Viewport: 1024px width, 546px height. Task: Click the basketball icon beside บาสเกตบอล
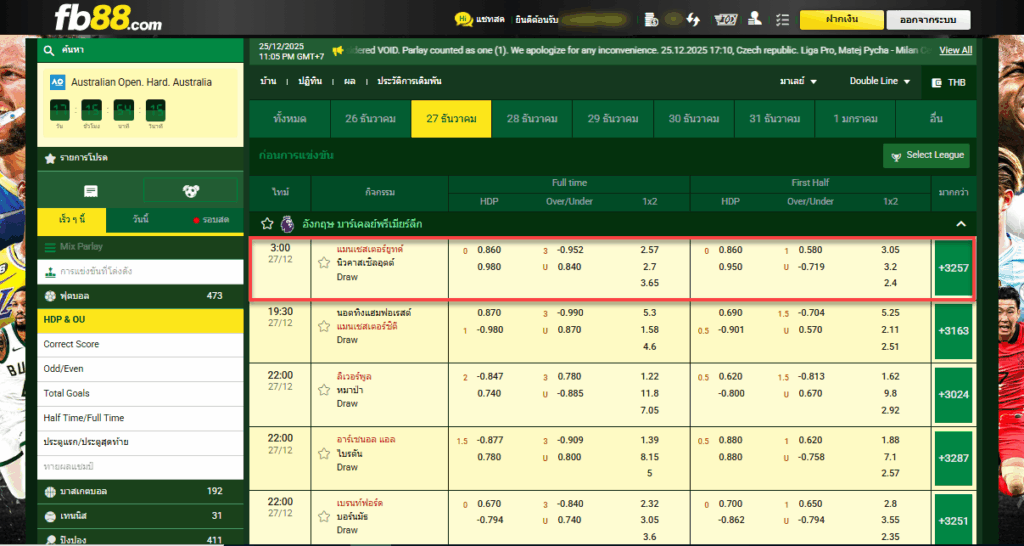point(50,491)
